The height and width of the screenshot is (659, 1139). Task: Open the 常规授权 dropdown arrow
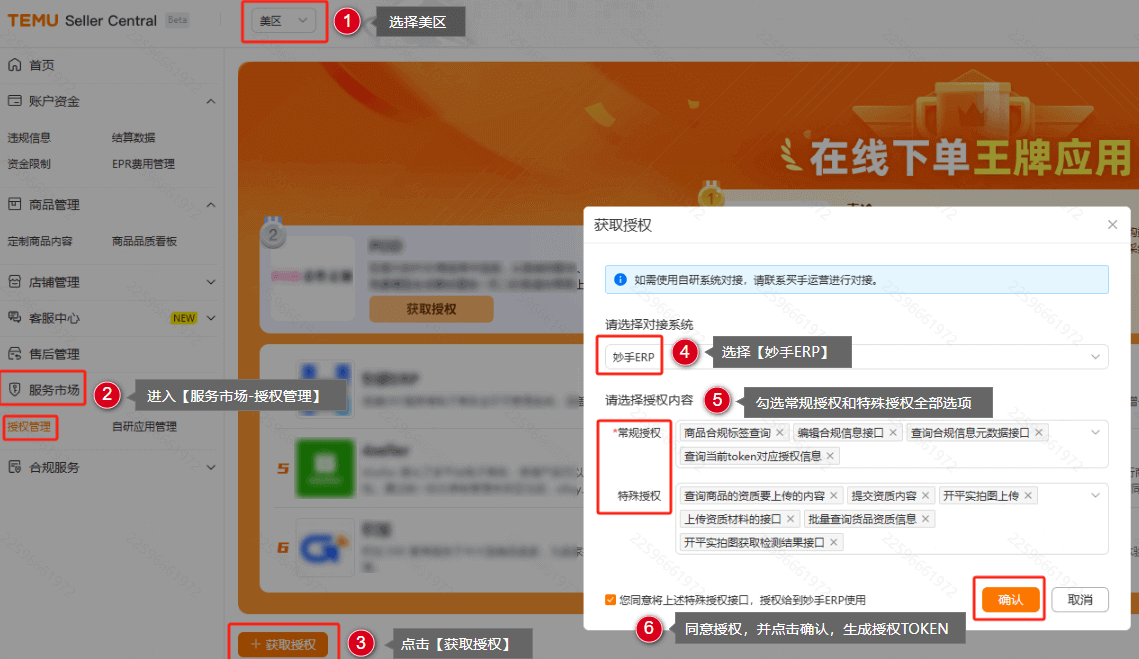[x=1095, y=432]
